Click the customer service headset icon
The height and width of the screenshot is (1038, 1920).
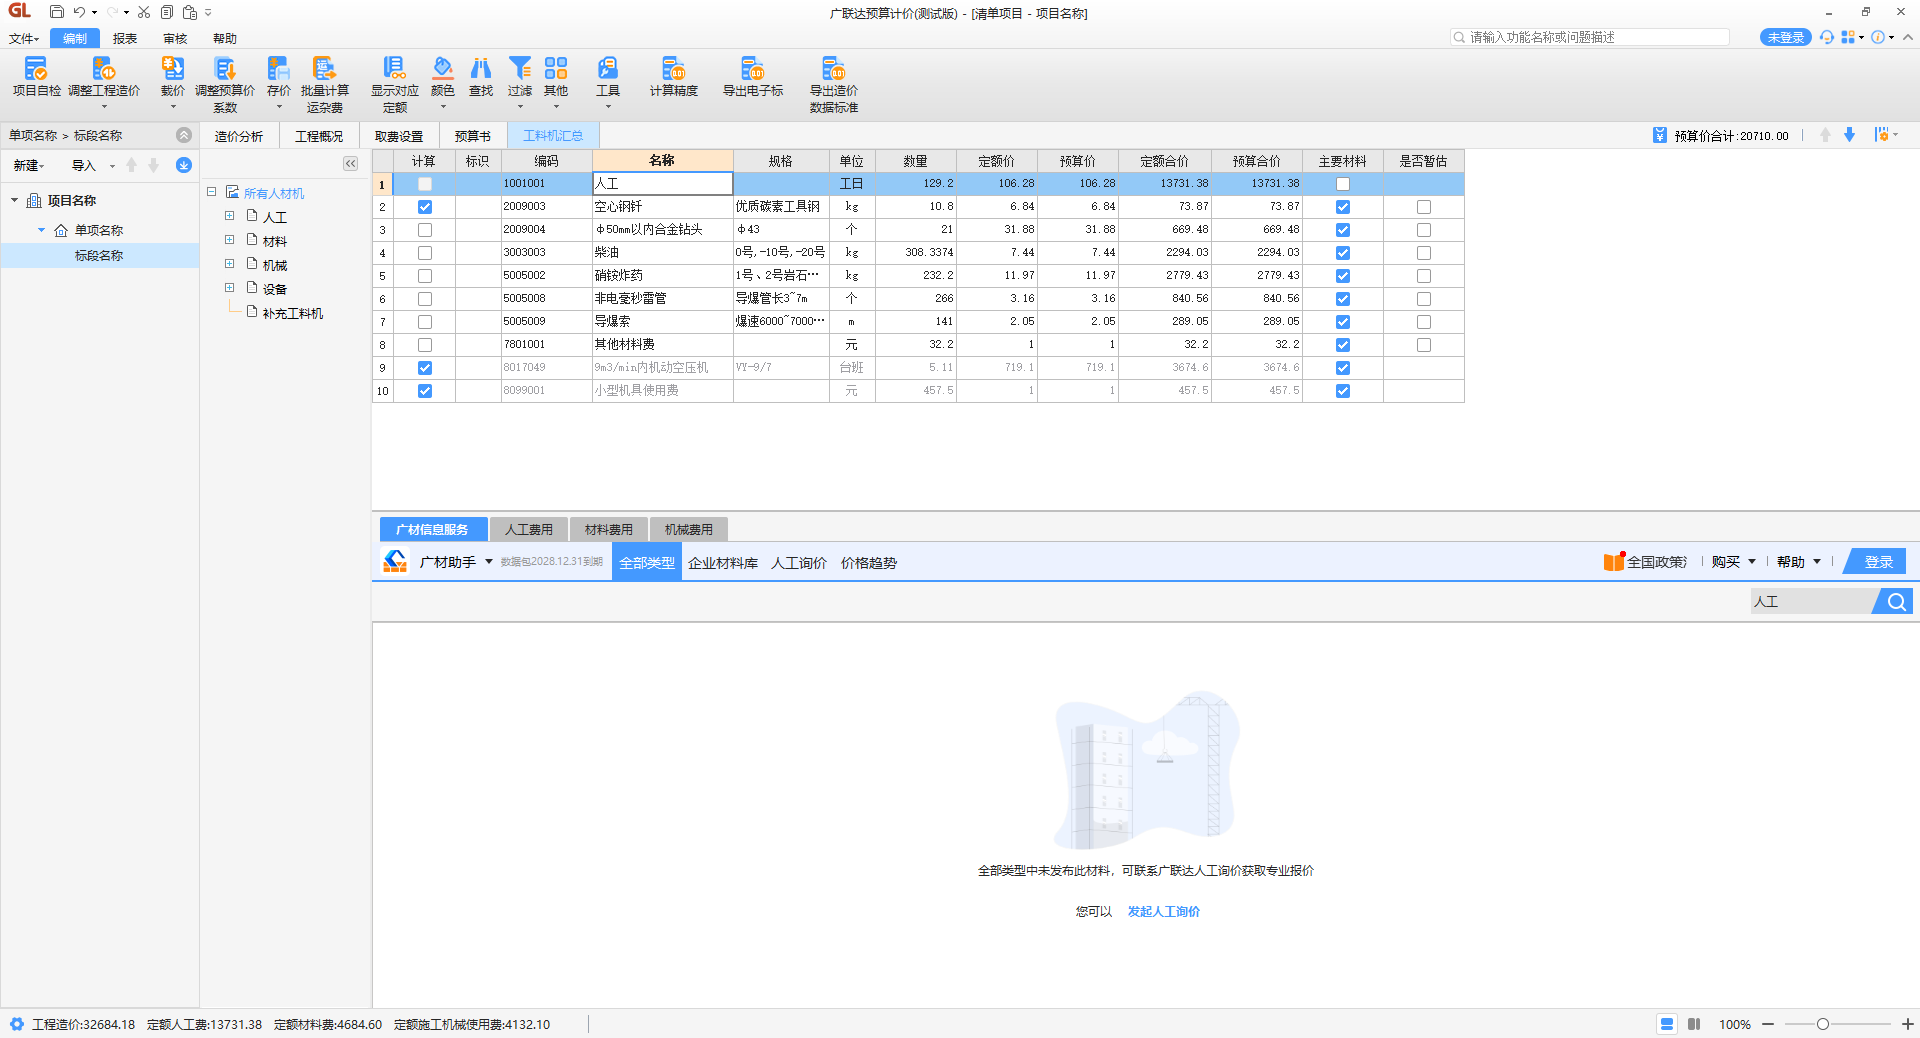pyautogui.click(x=1827, y=37)
